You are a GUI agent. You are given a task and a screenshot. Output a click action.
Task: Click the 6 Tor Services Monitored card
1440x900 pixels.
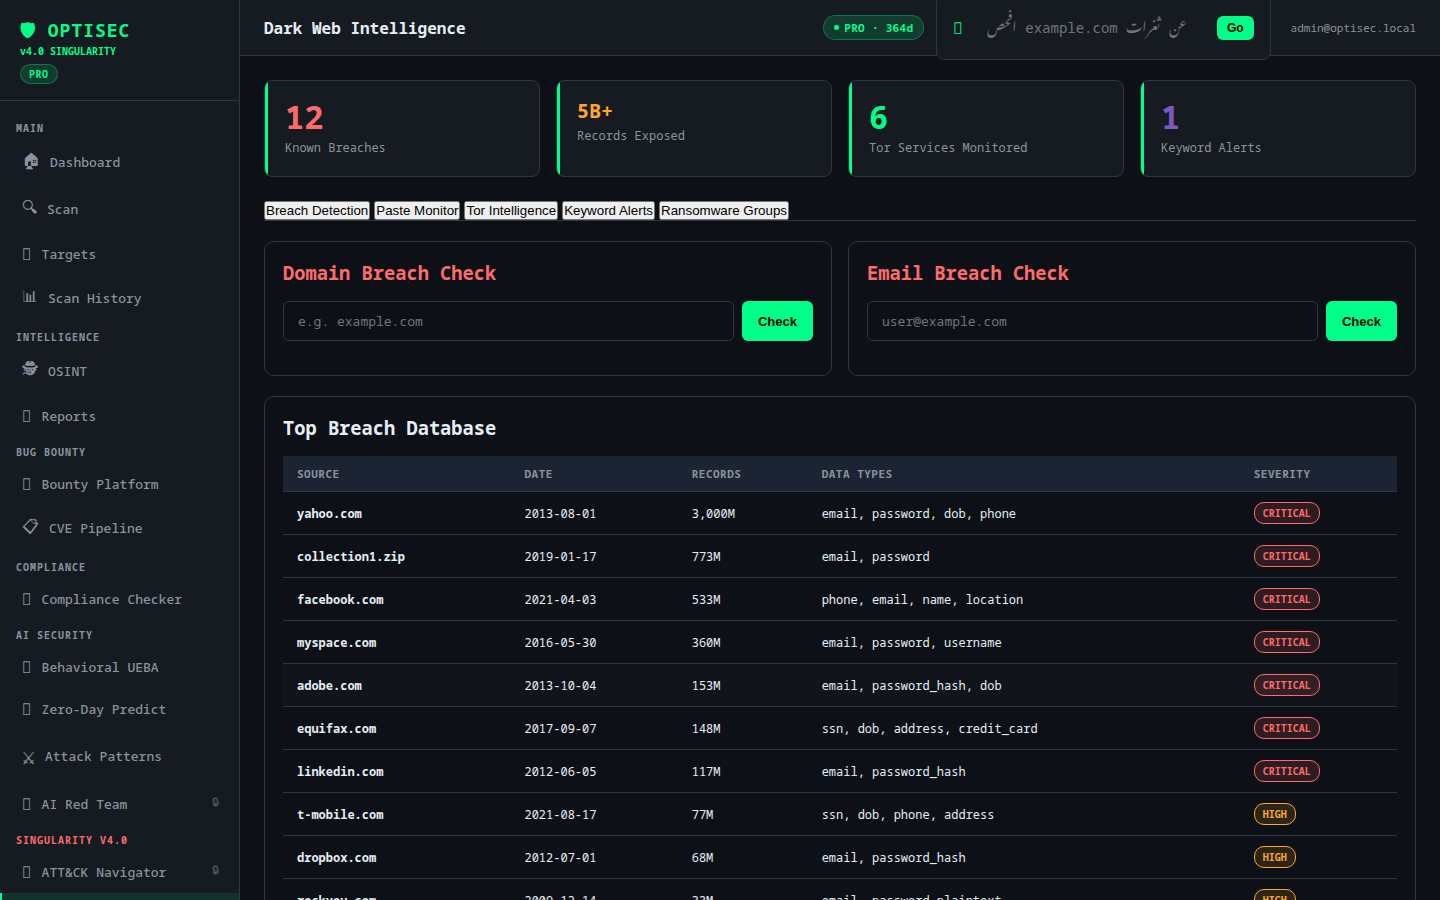pyautogui.click(x=986, y=129)
